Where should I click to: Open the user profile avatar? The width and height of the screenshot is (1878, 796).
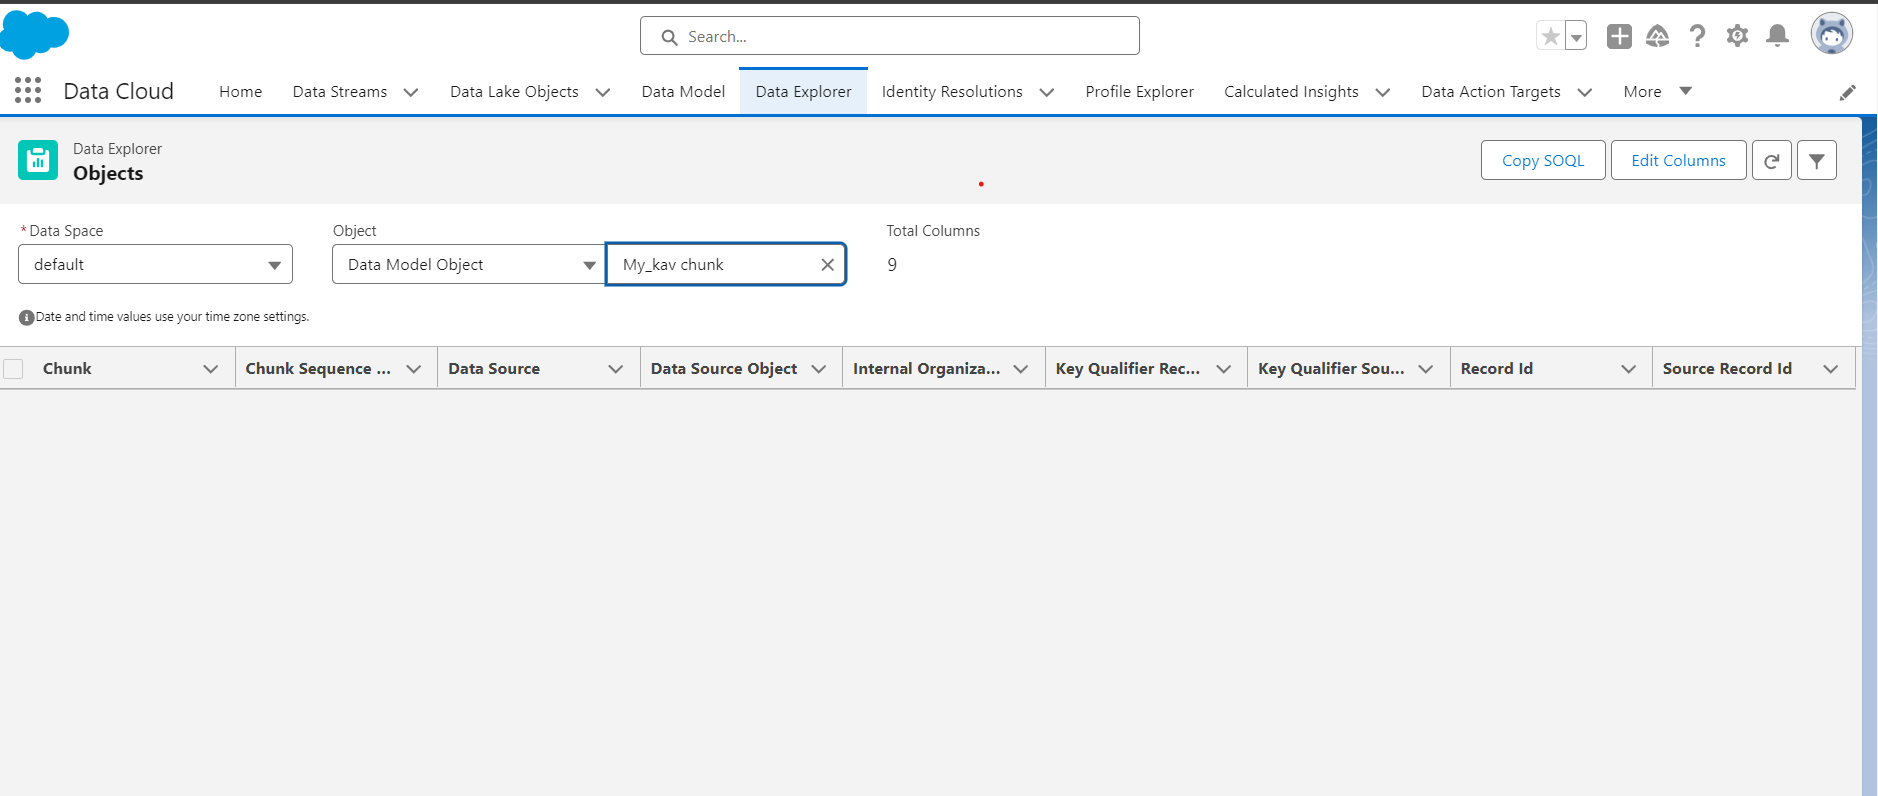[1832, 35]
